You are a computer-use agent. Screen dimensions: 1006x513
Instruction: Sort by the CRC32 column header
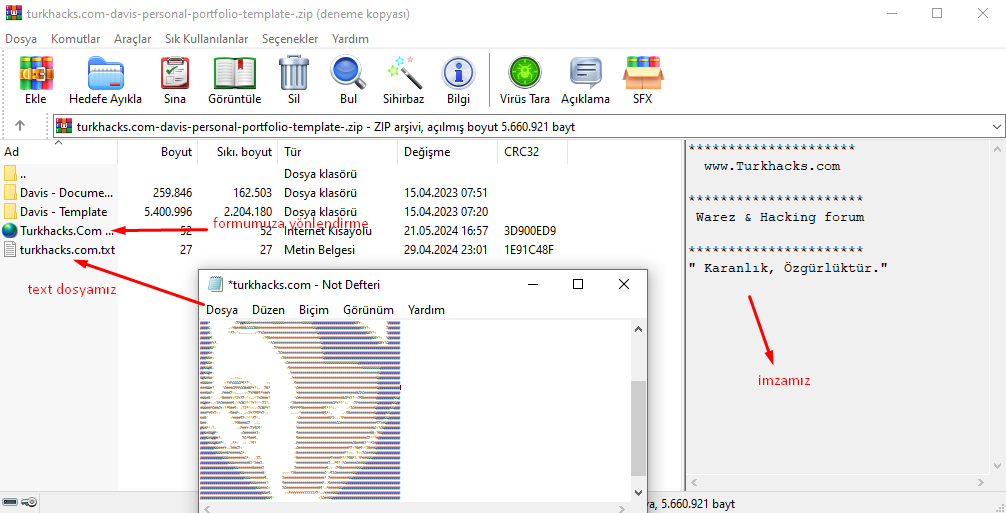pos(532,152)
